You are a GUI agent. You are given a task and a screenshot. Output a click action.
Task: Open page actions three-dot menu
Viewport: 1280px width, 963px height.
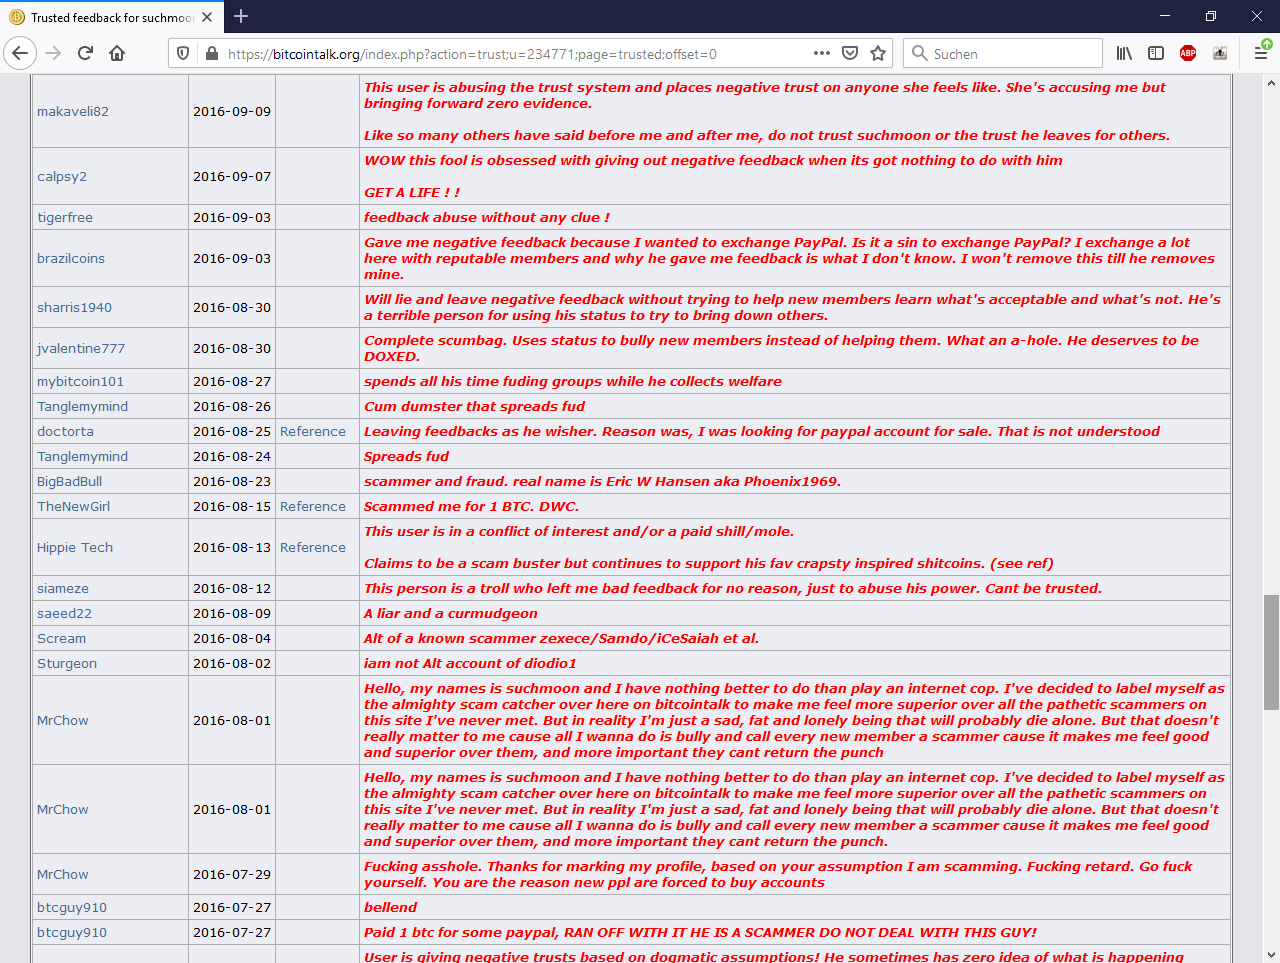[822, 53]
